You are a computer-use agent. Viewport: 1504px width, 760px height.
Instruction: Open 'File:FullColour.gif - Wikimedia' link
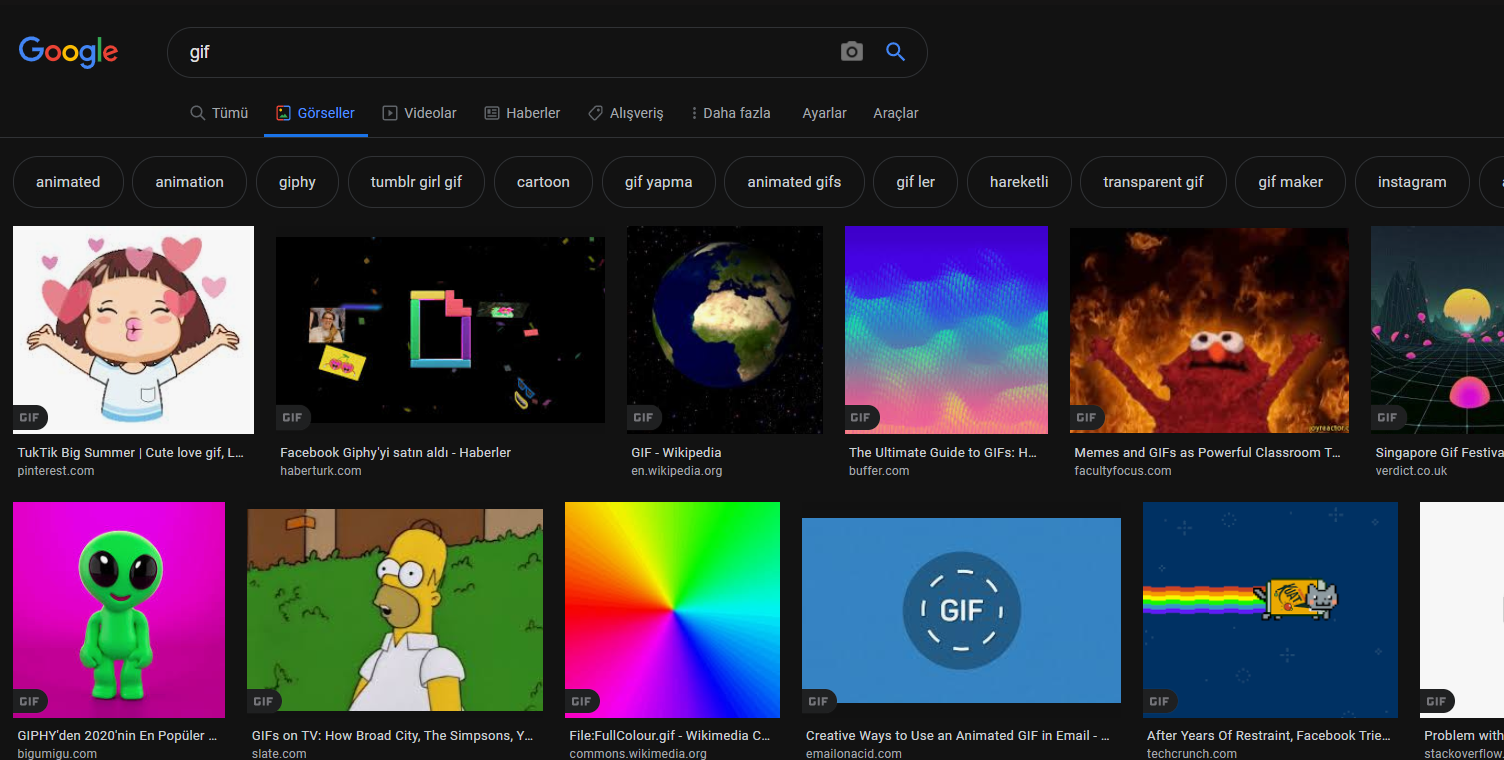coord(670,736)
